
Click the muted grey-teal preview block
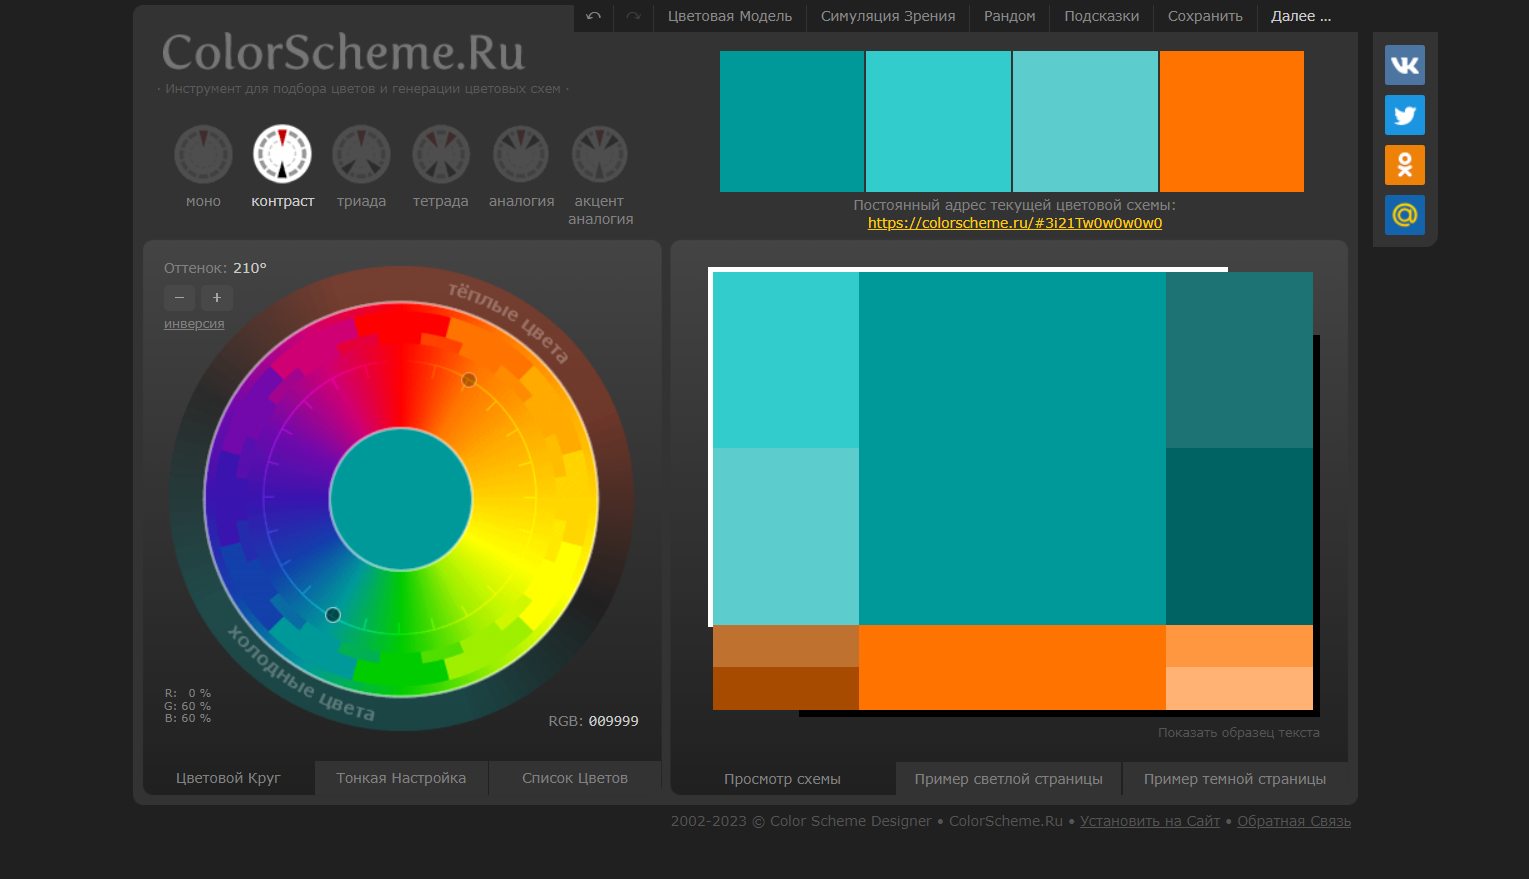pos(1239,360)
